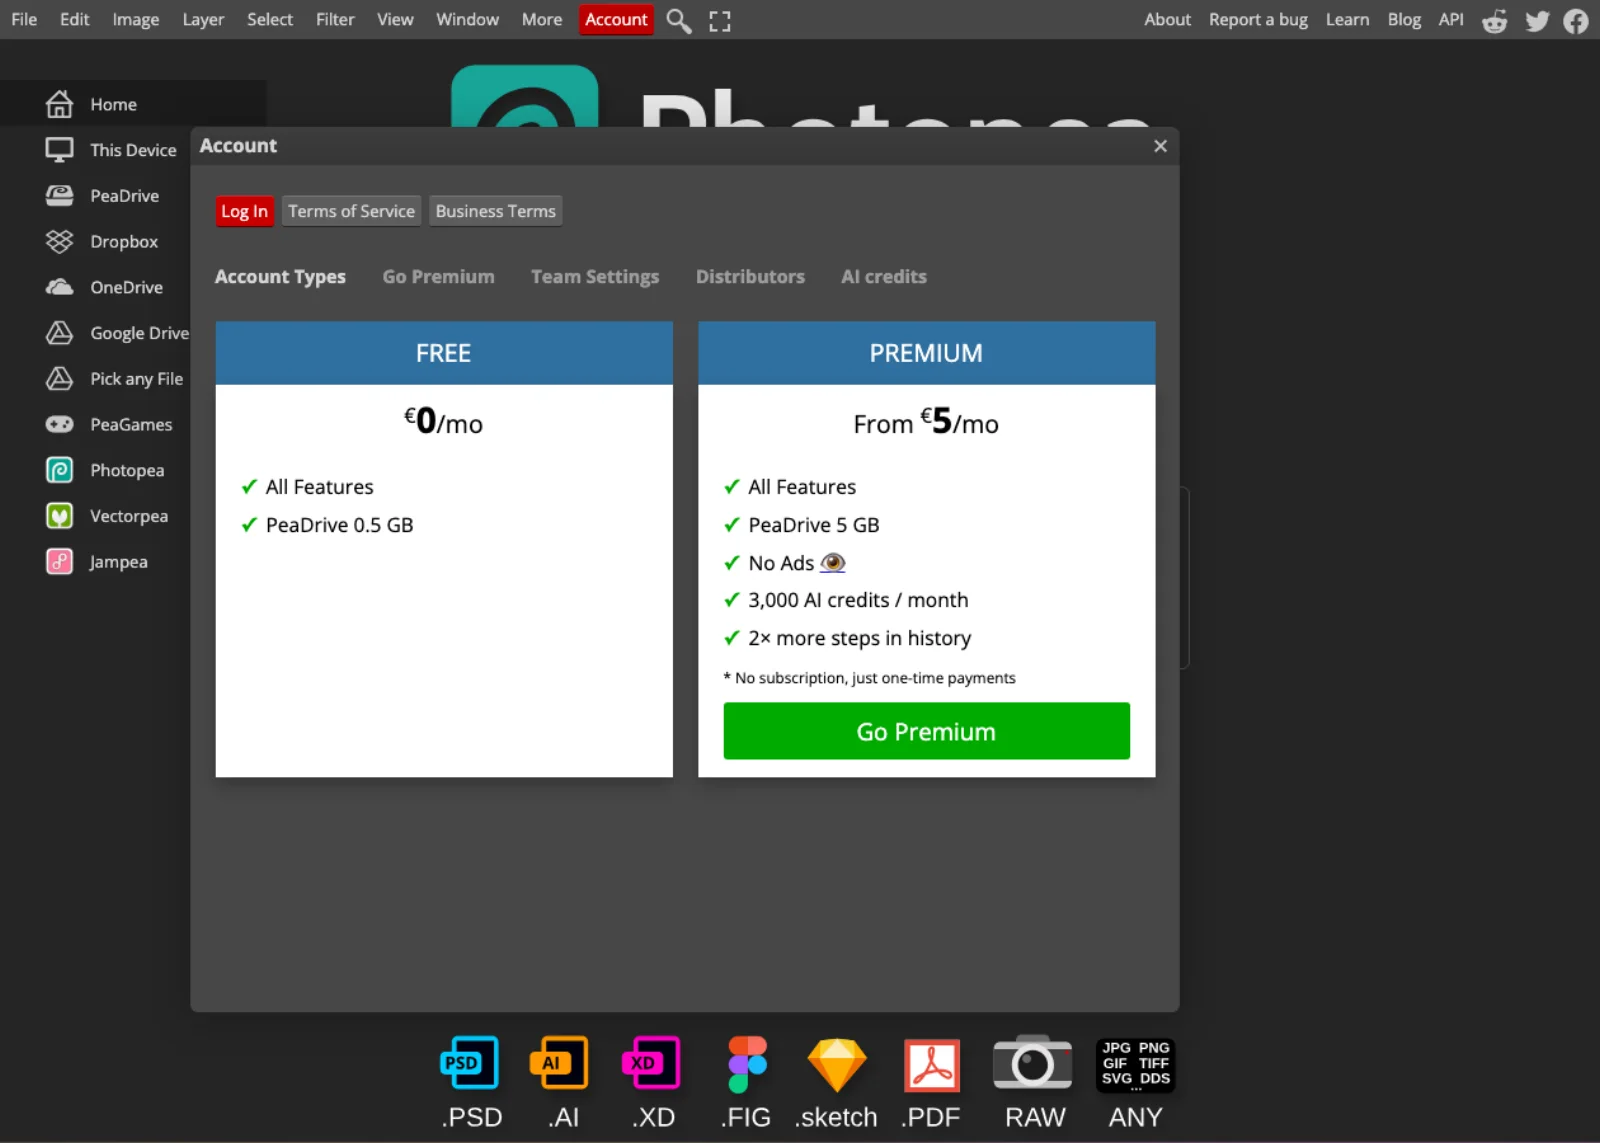Click the ANY formats icon

(1135, 1065)
